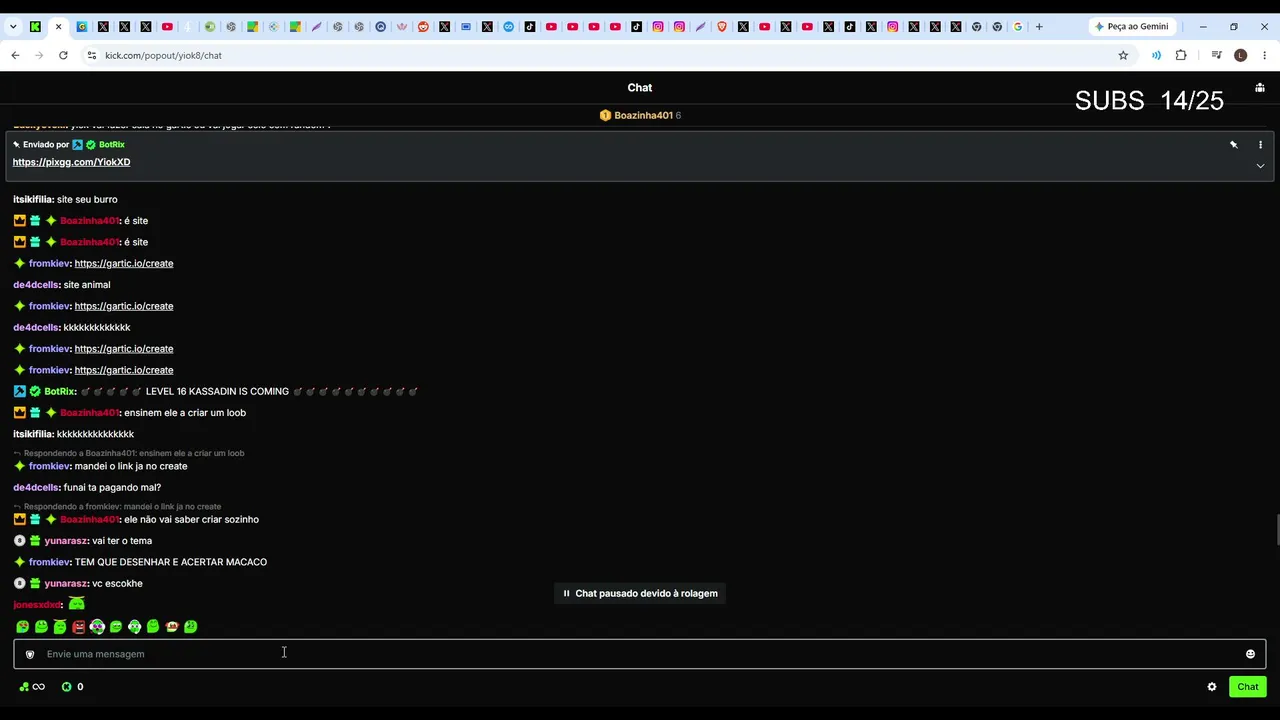View site information icon in address bar
This screenshot has height=720, width=1280.
pyautogui.click(x=91, y=55)
